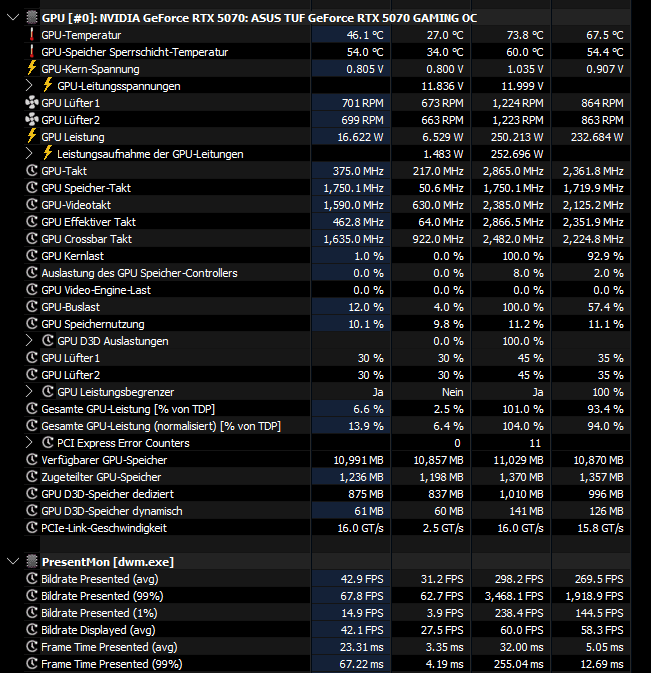
Task: Click clock icon of GPU Effektiver Takt
Action: (32, 222)
